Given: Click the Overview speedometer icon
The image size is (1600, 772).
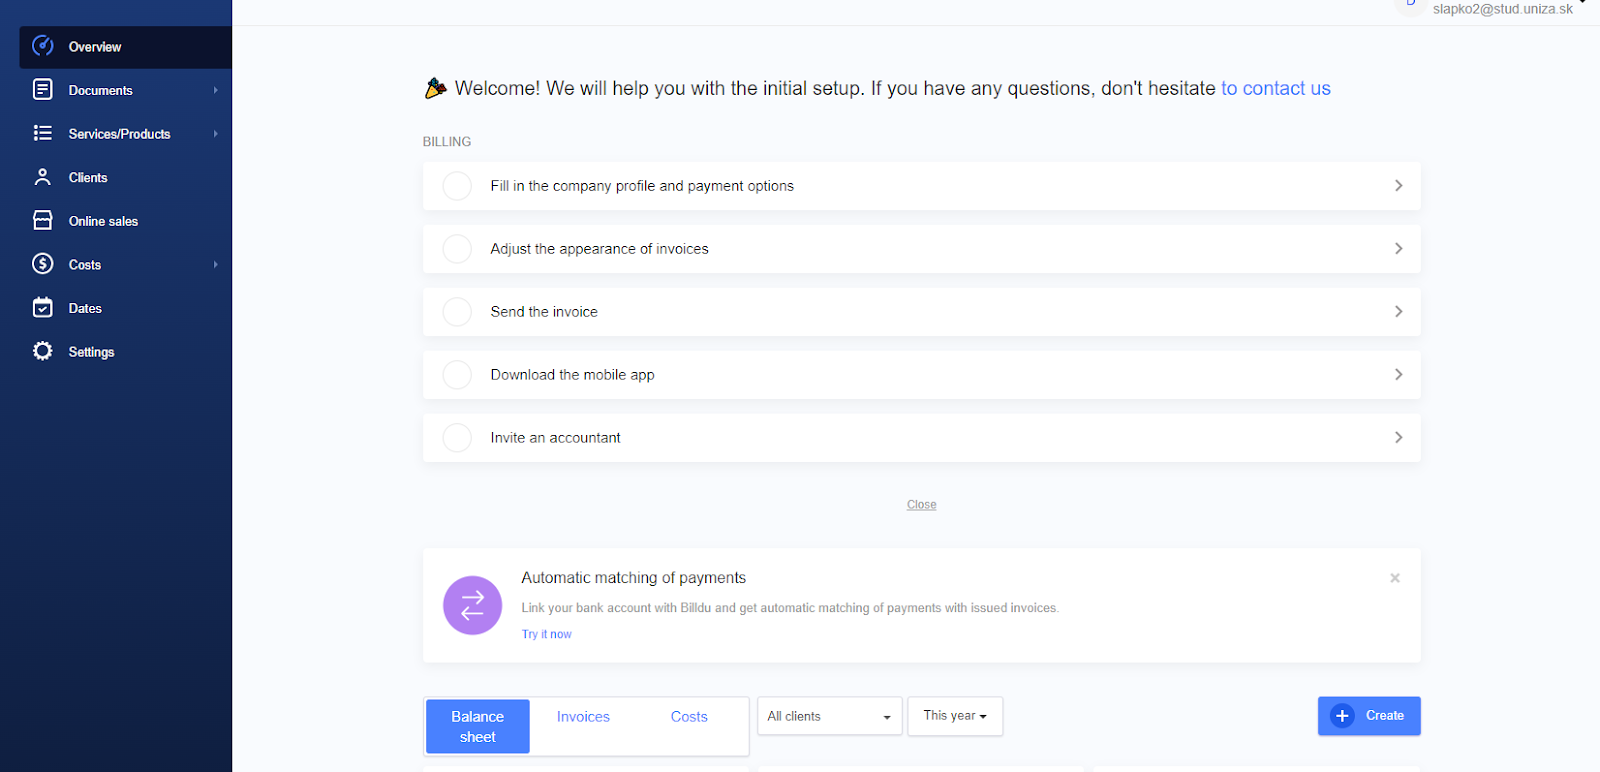Looking at the screenshot, I should (43, 46).
